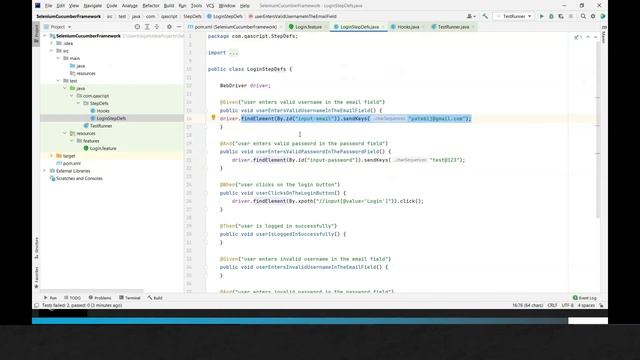This screenshot has width=640, height=360.
Task: Select pom.xml in project tree
Action: (69, 163)
